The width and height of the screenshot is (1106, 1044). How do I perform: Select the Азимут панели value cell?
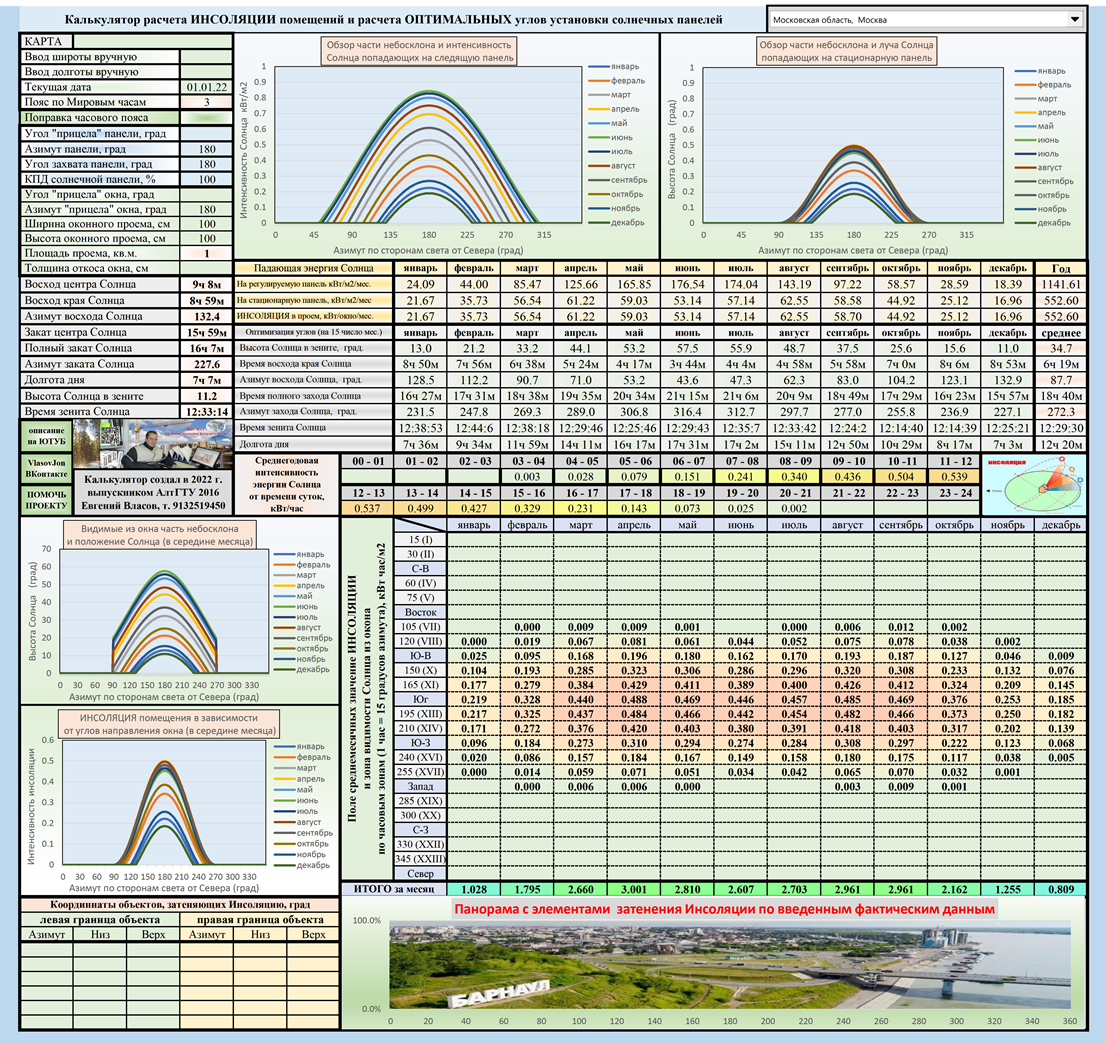click(206, 149)
